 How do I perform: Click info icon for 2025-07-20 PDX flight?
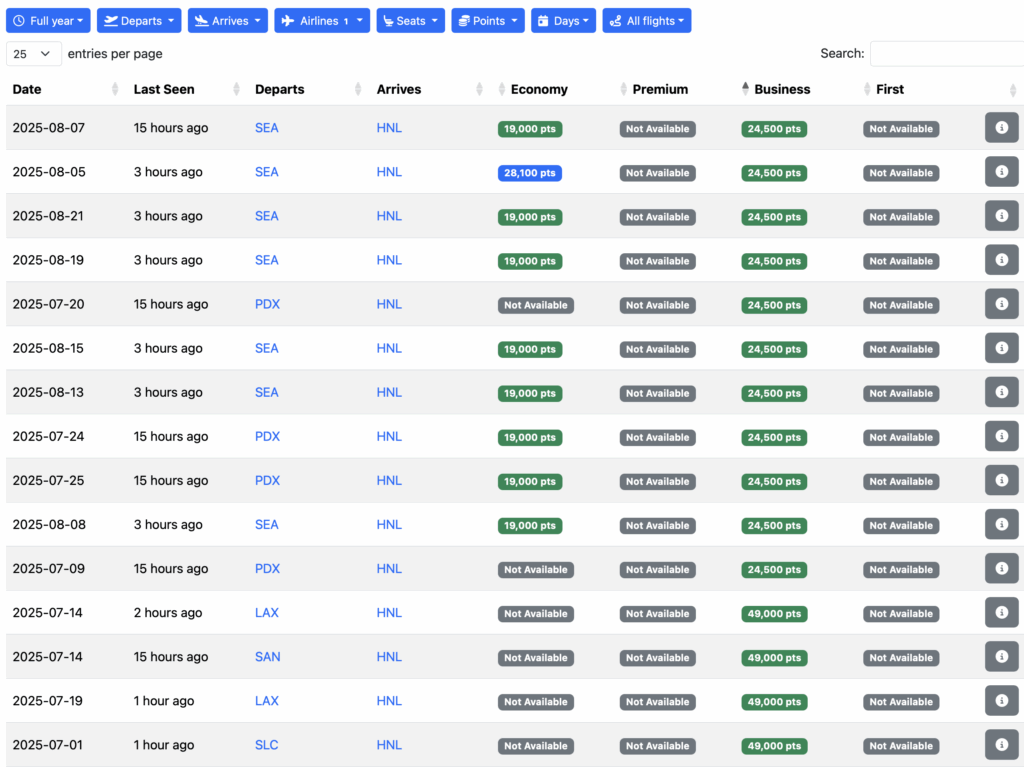[x=1001, y=304]
